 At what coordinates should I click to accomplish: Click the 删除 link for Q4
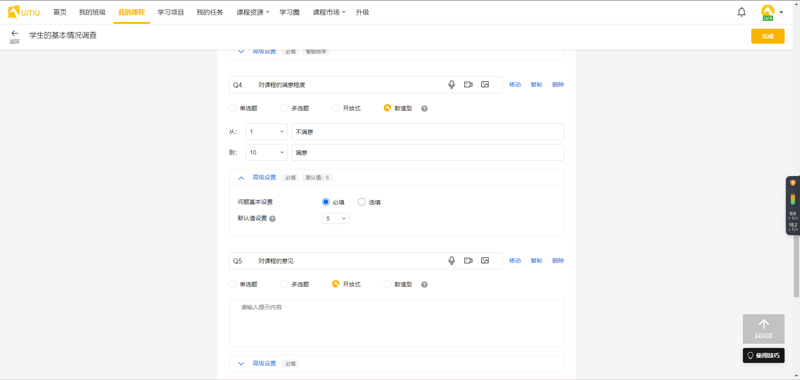(558, 85)
